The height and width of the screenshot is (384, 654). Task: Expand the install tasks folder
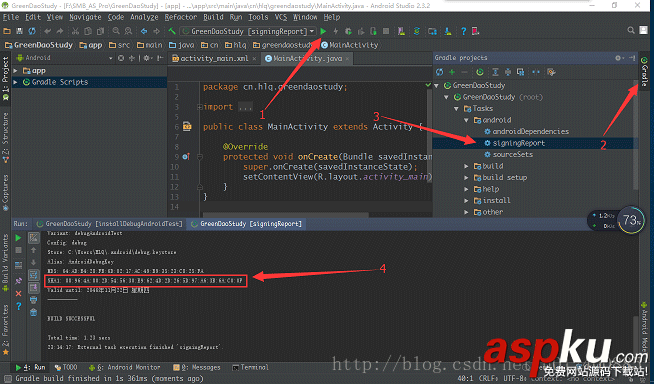(x=467, y=201)
